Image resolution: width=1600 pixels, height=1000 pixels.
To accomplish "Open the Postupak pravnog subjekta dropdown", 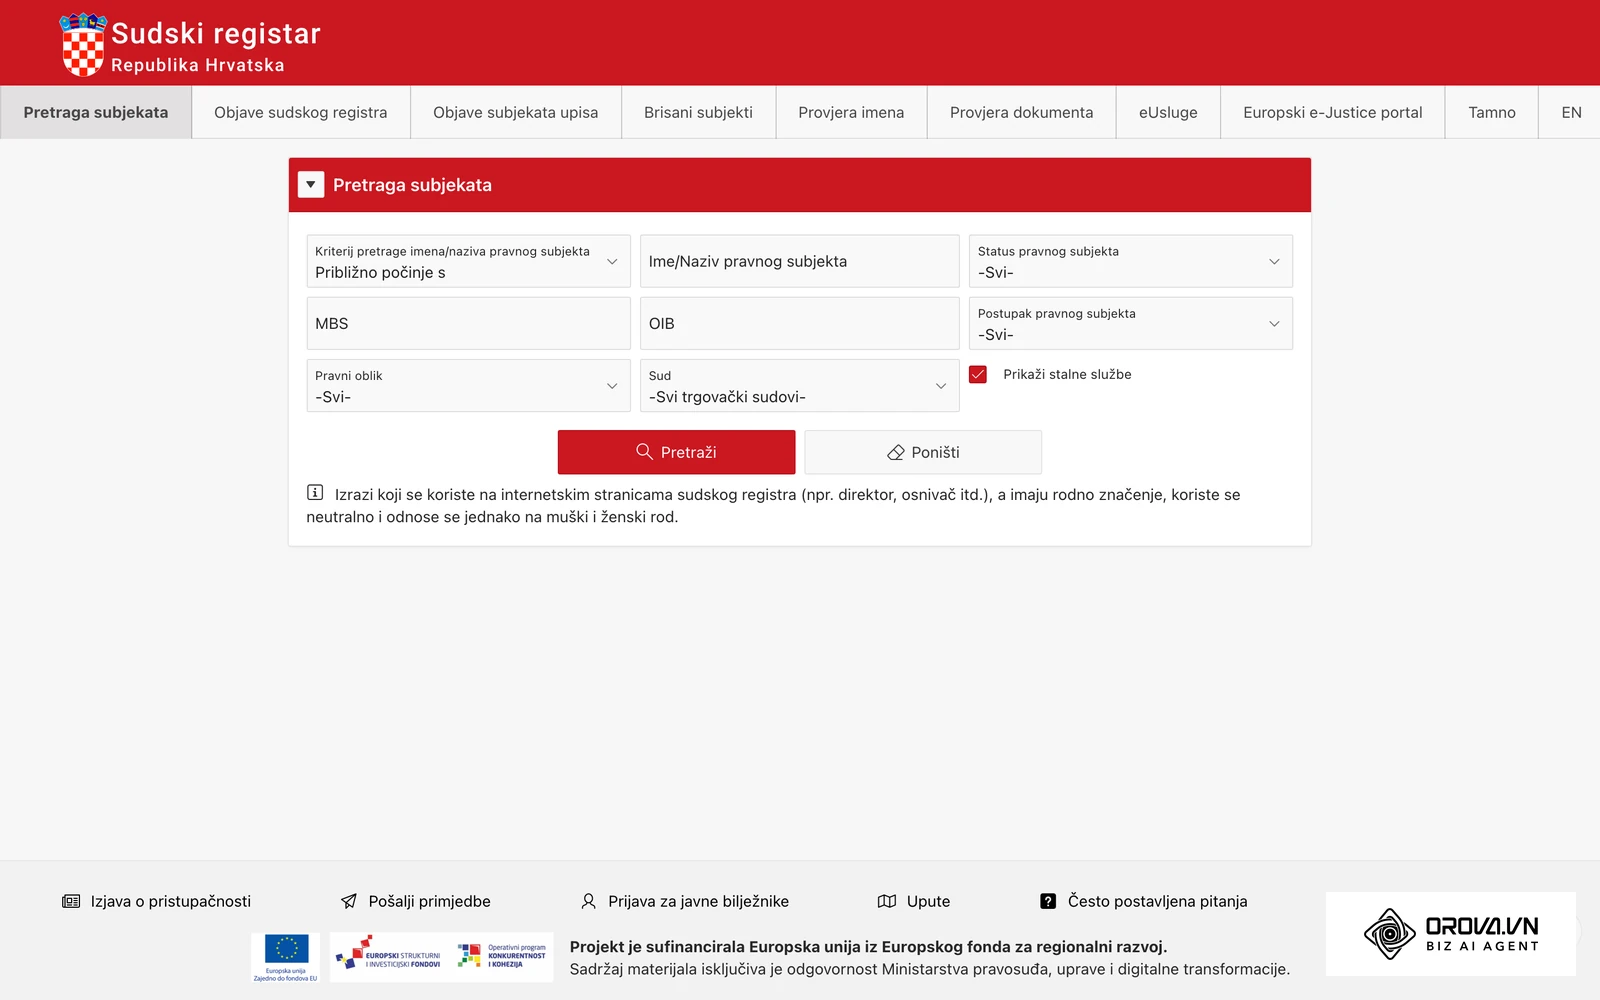I will pyautogui.click(x=1130, y=323).
